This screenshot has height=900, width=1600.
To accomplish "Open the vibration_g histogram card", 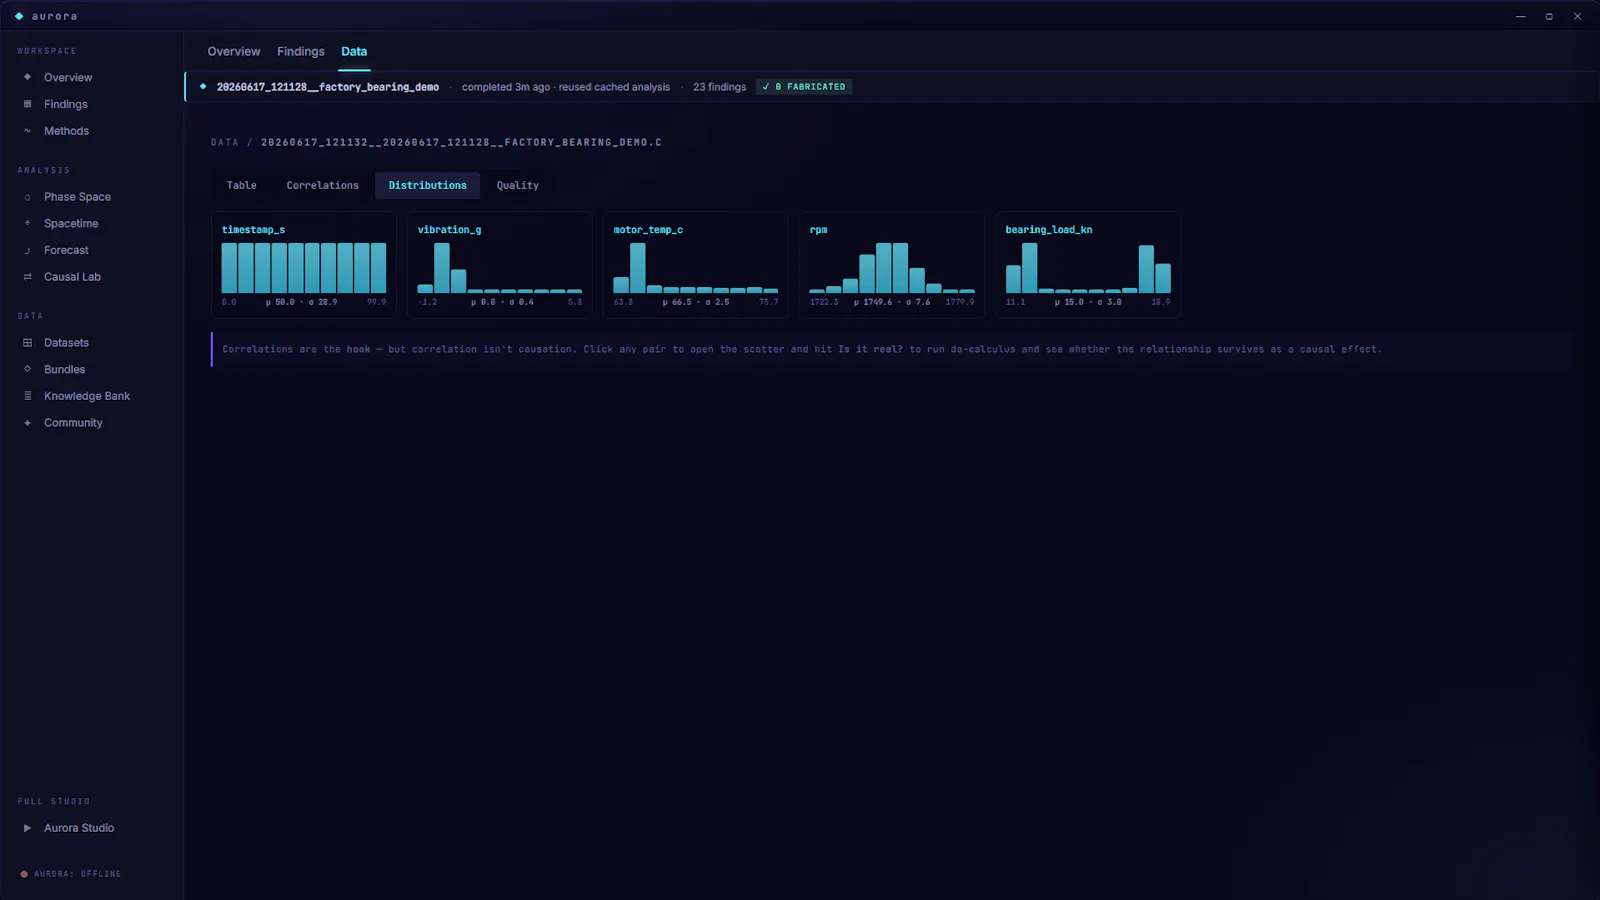I will pos(500,265).
